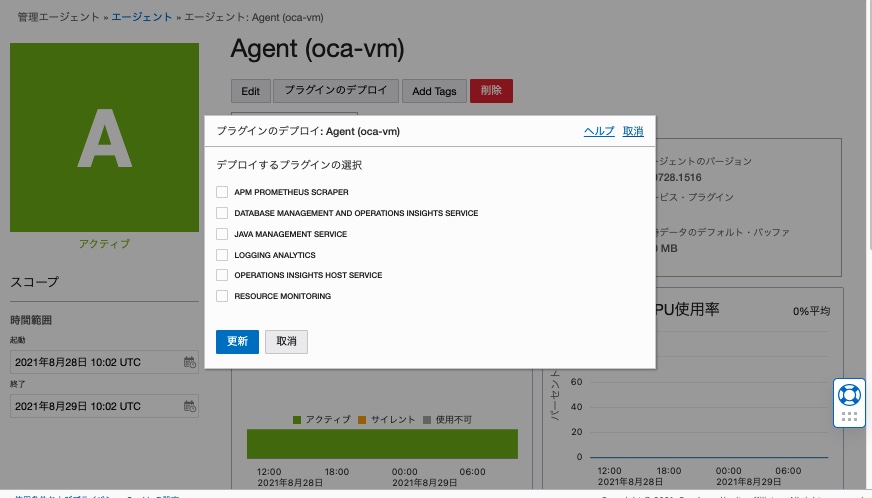Open calendar picker for end time

tap(190, 406)
